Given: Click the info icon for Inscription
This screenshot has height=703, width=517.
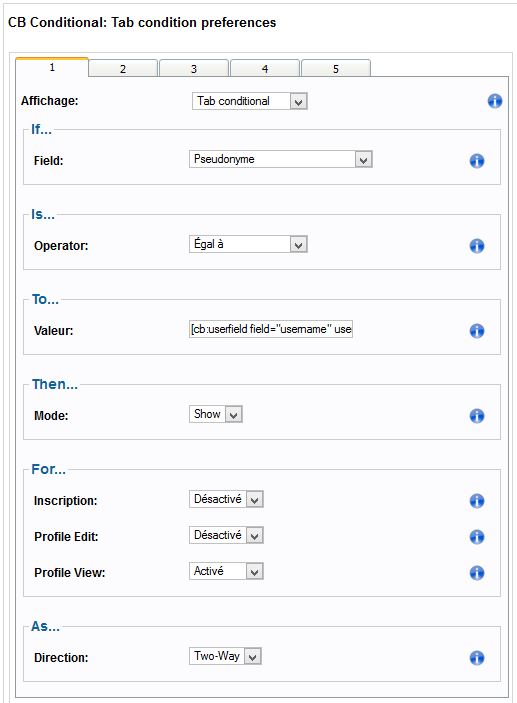Looking at the screenshot, I should [x=477, y=501].
